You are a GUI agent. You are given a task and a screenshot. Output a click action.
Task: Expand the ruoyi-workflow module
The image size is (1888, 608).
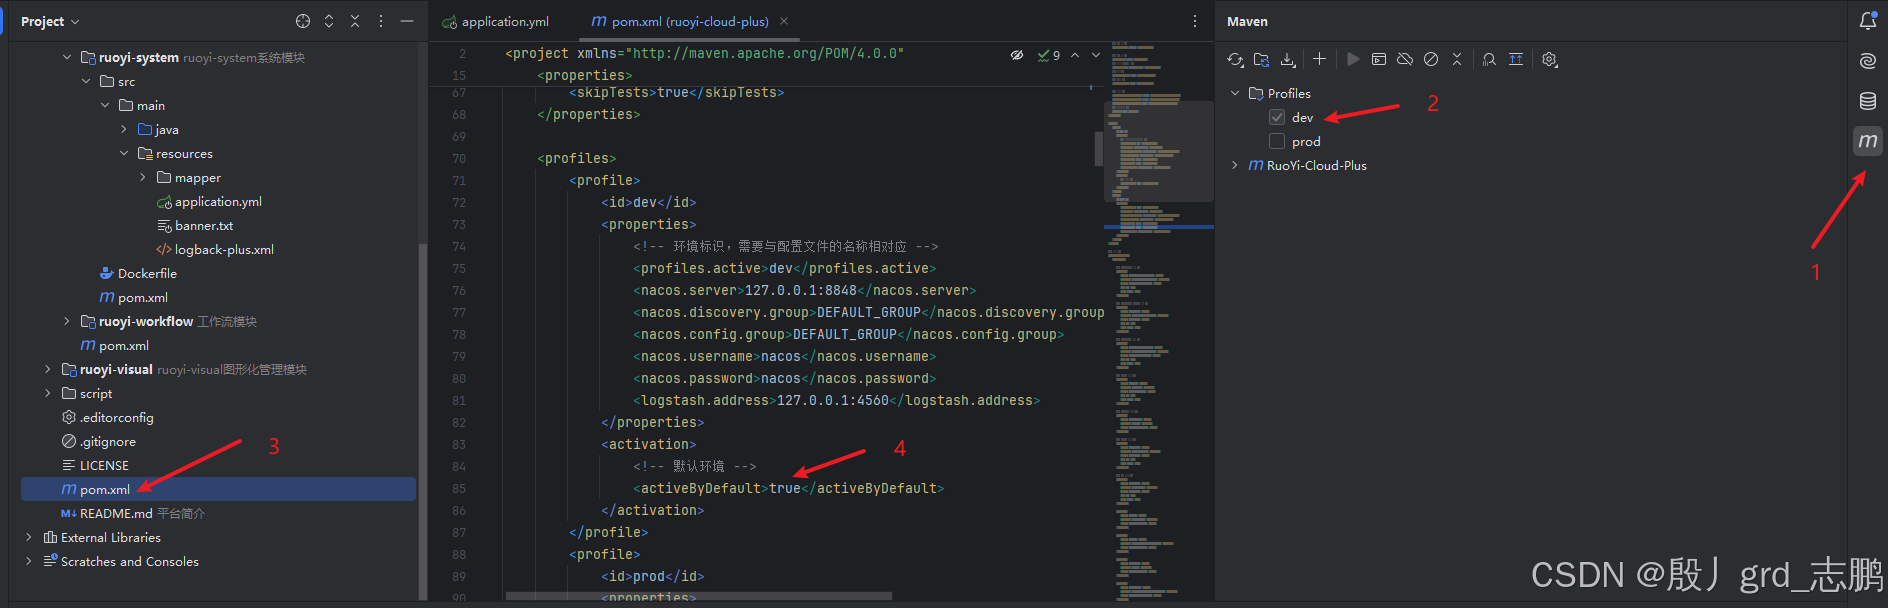tap(67, 321)
